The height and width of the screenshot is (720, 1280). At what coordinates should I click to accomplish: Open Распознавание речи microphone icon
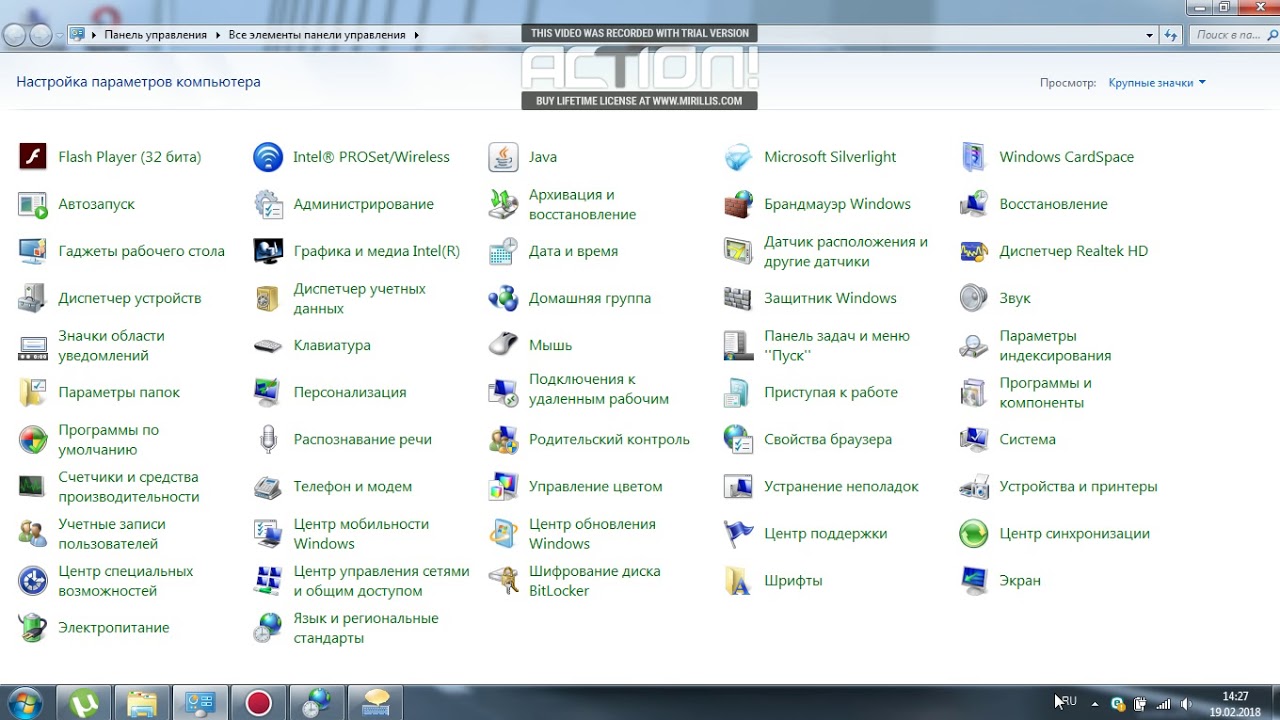[268, 439]
